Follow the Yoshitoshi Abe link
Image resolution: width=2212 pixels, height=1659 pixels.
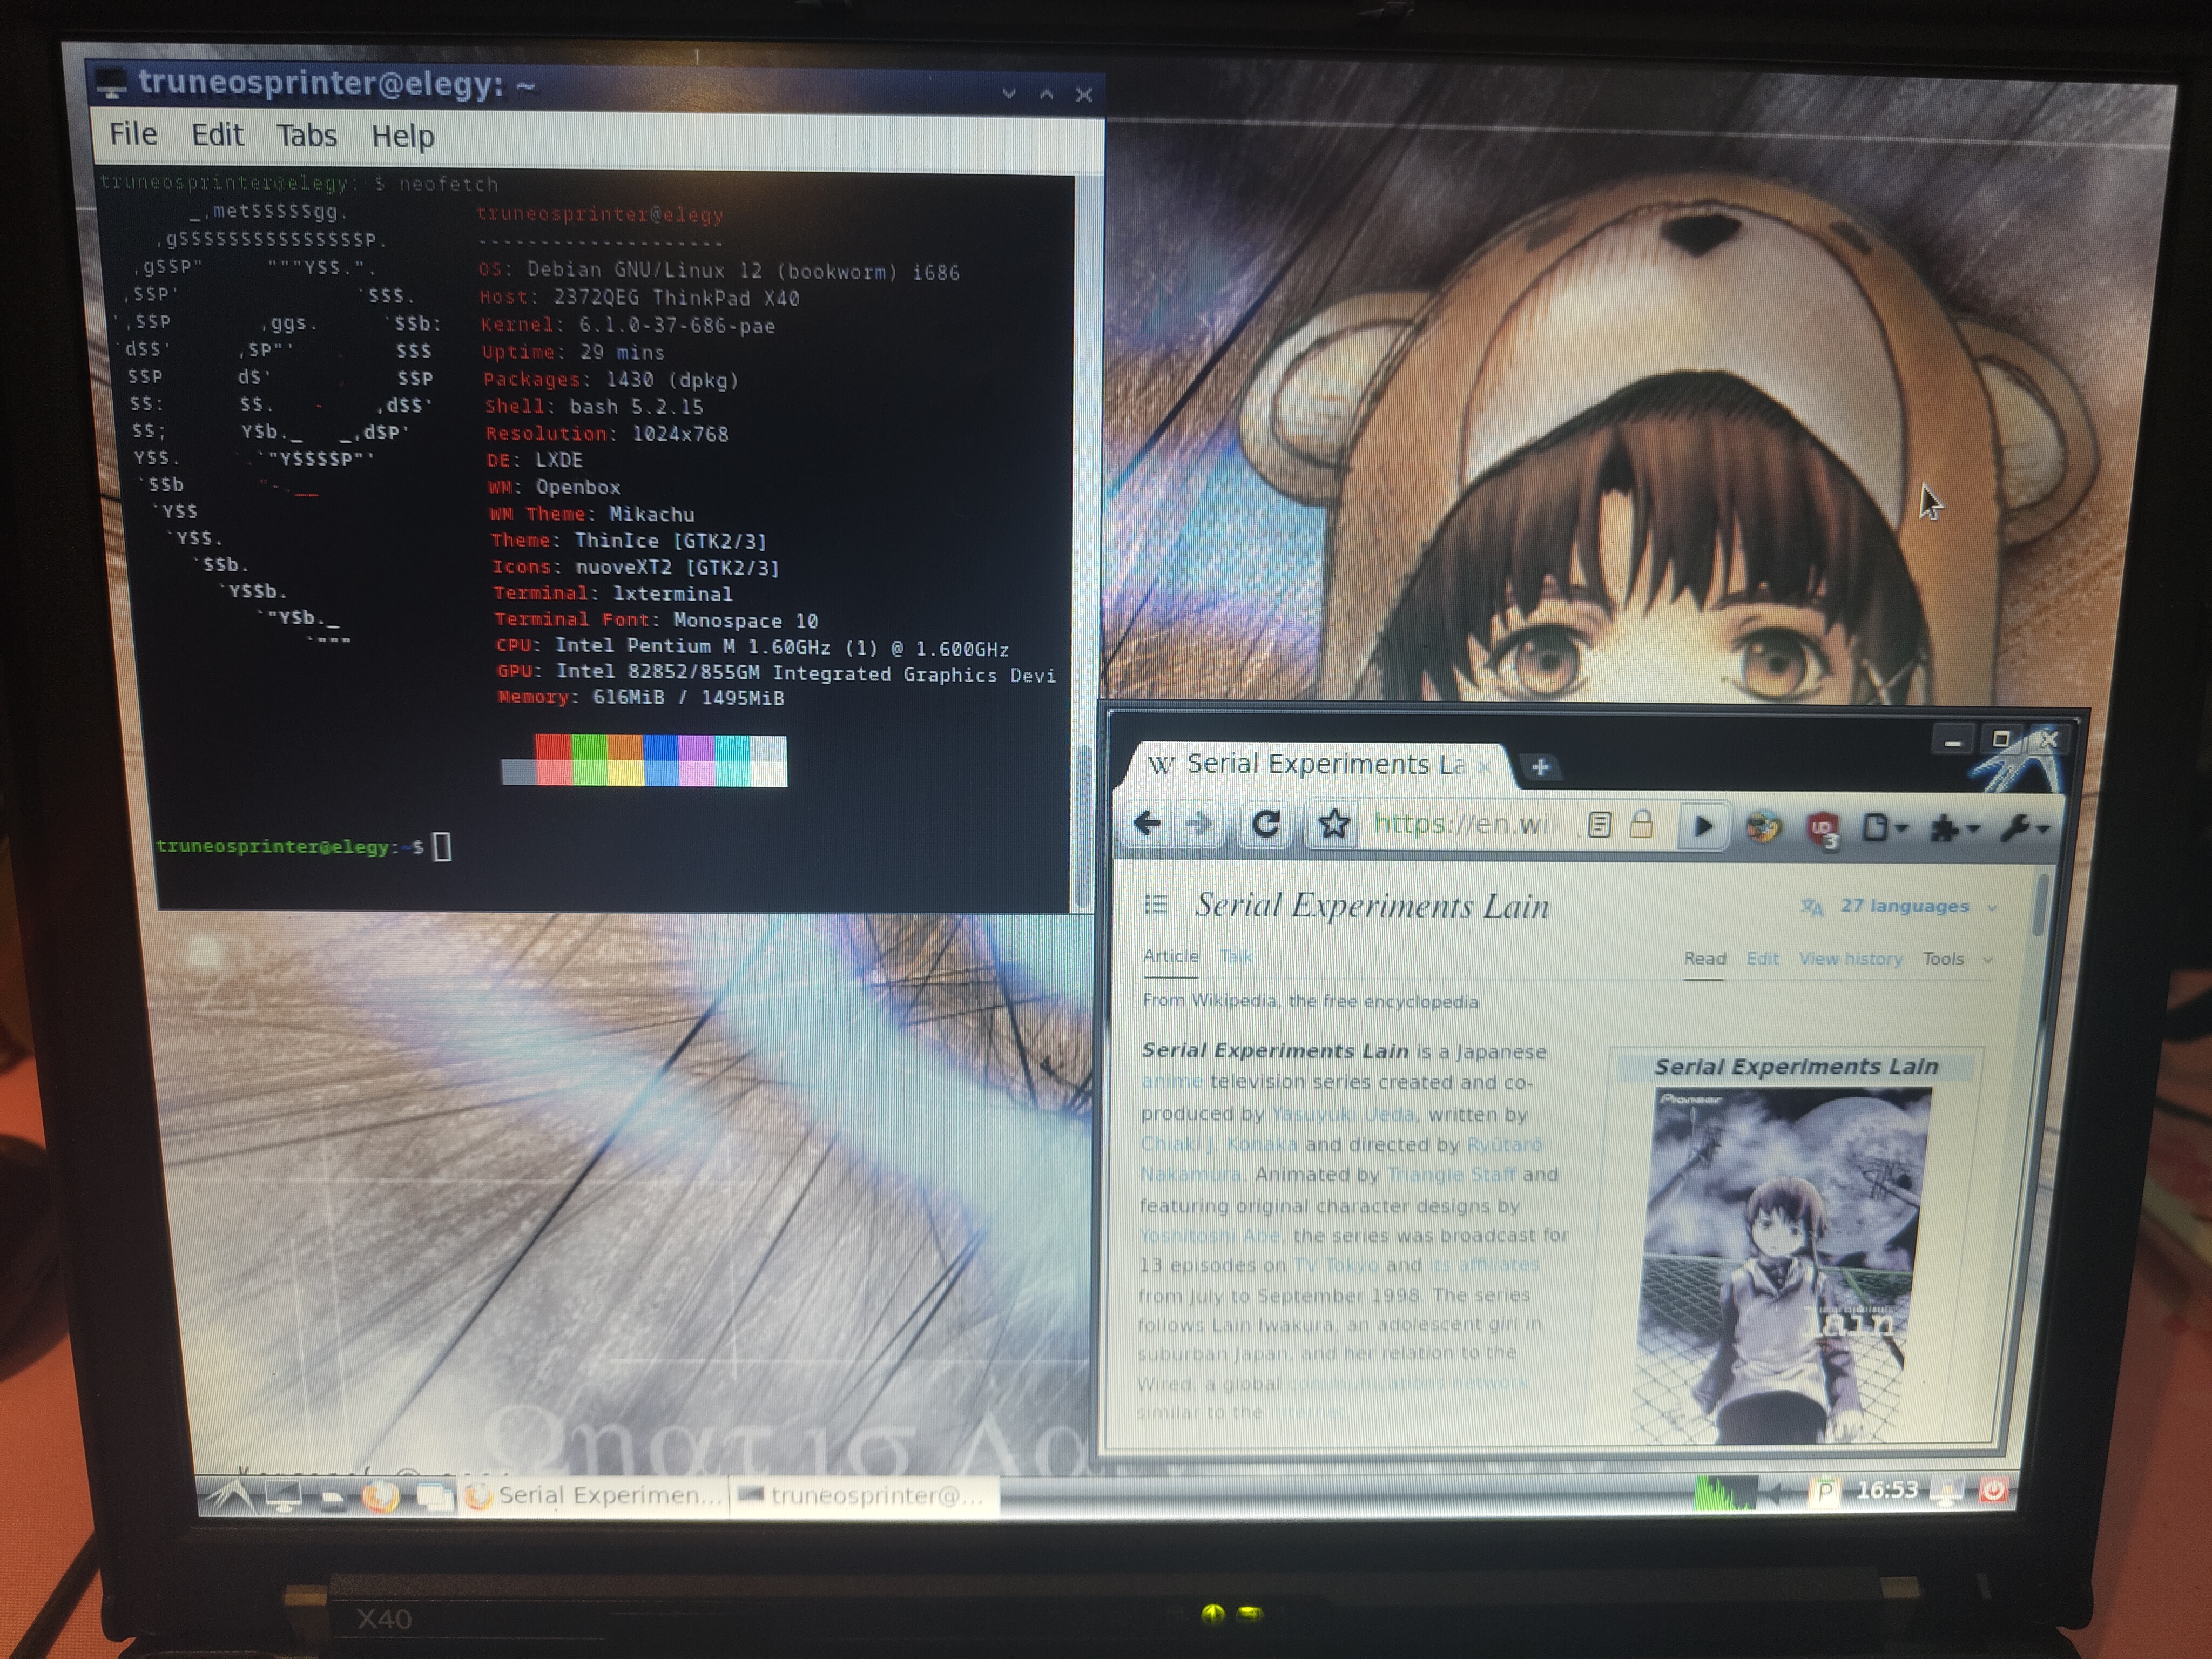(1209, 1235)
